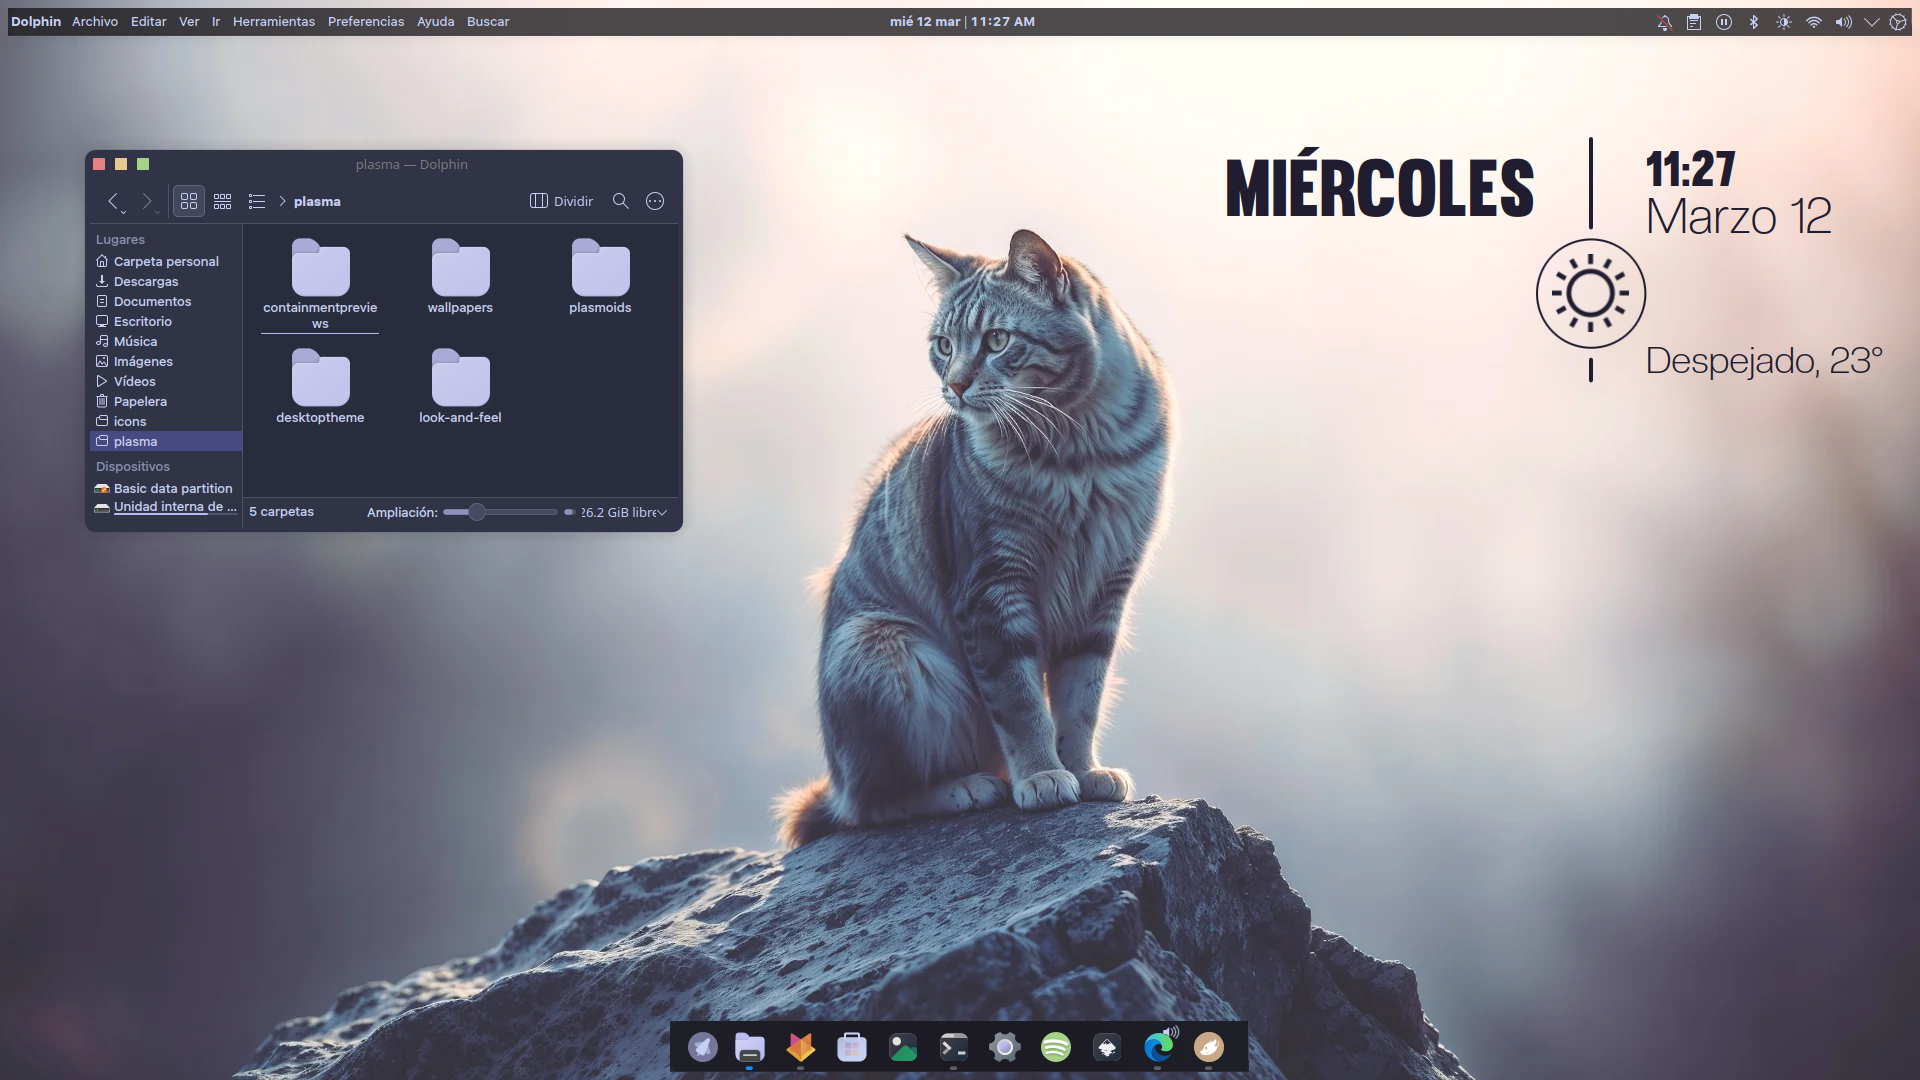Open Vídeos in the sidebar

click(166, 381)
